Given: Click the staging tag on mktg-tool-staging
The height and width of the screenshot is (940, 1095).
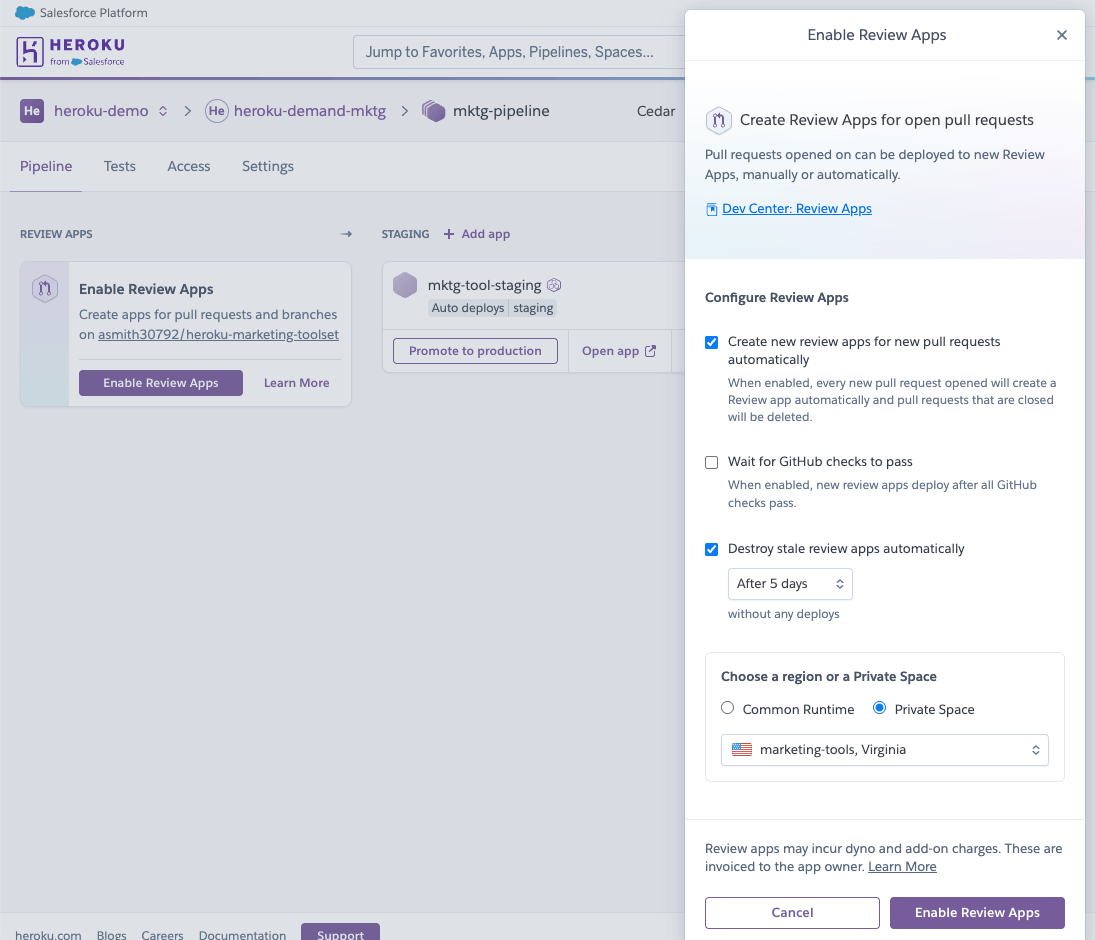Looking at the screenshot, I should (x=533, y=308).
